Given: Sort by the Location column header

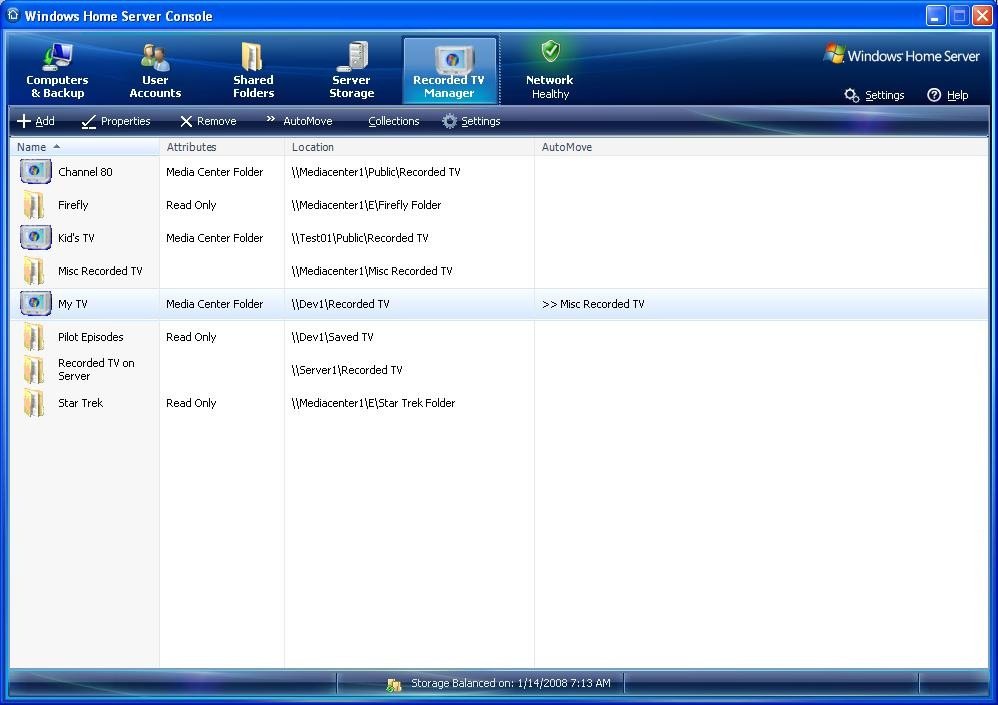Looking at the screenshot, I should click(x=409, y=147).
